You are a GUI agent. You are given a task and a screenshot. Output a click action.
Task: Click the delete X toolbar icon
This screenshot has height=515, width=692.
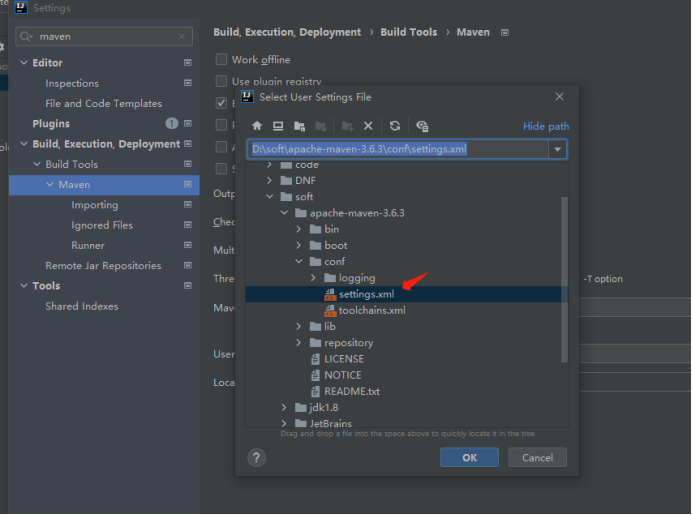(368, 126)
